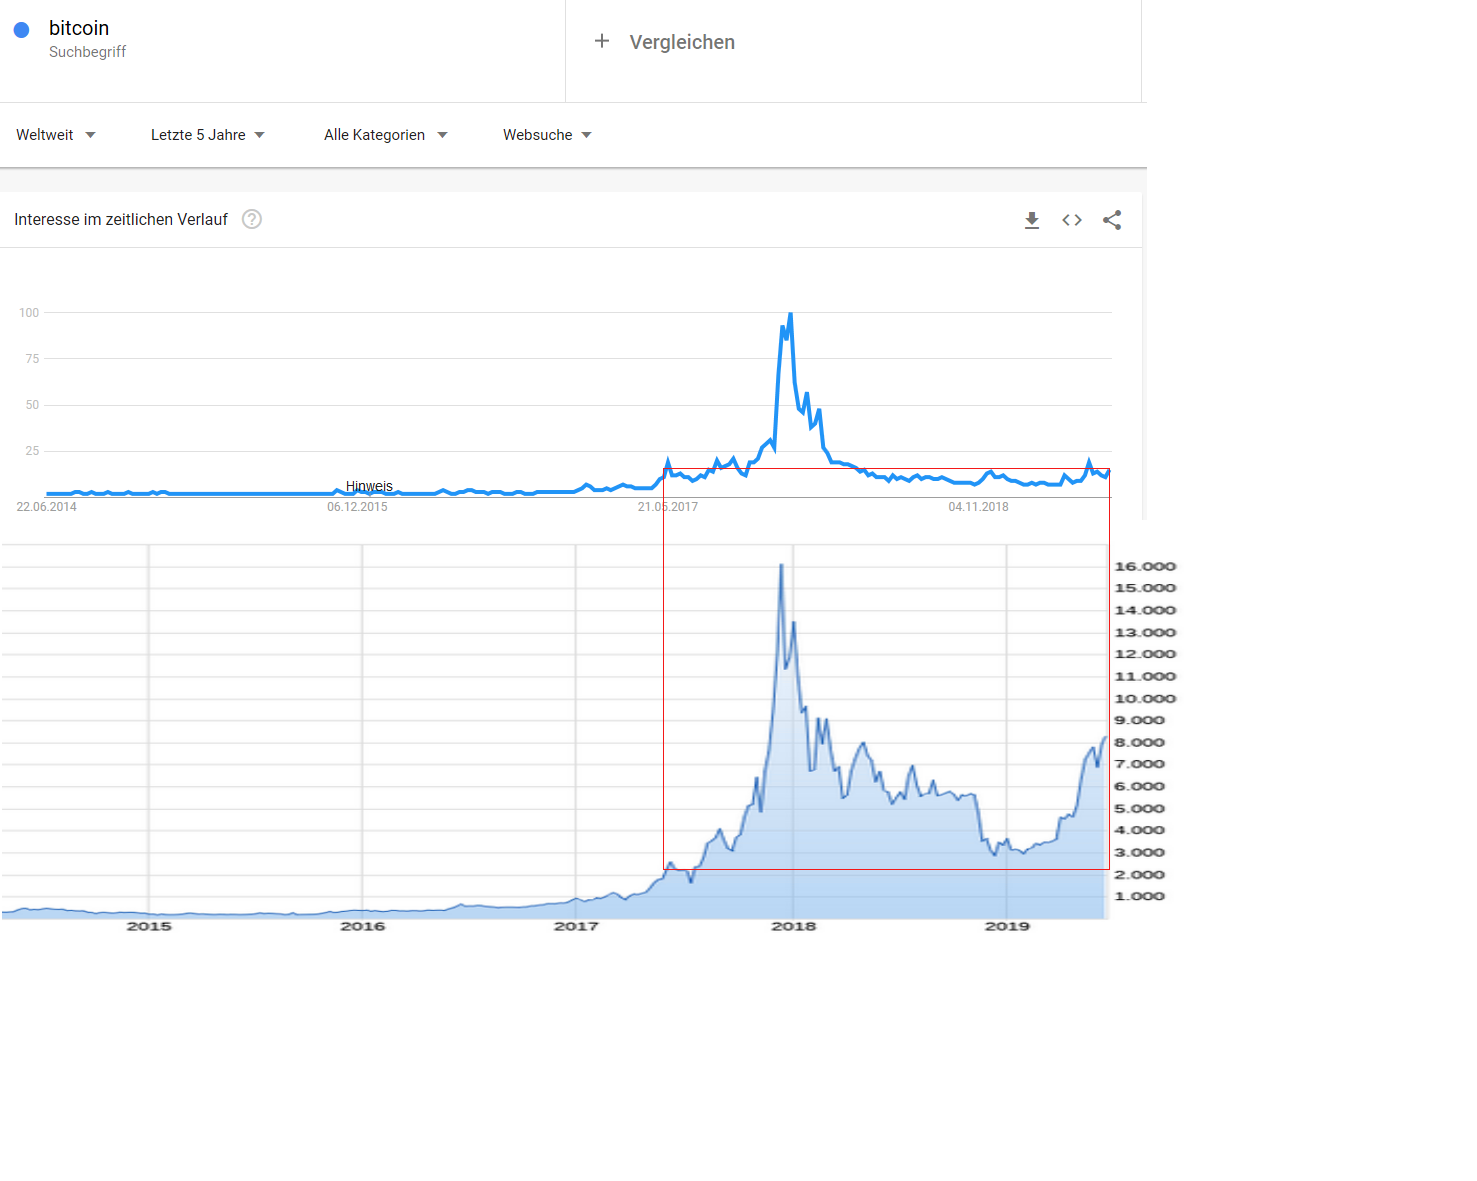The width and height of the screenshot is (1477, 1181).
Task: Click the download CSV icon
Action: pyautogui.click(x=1032, y=220)
